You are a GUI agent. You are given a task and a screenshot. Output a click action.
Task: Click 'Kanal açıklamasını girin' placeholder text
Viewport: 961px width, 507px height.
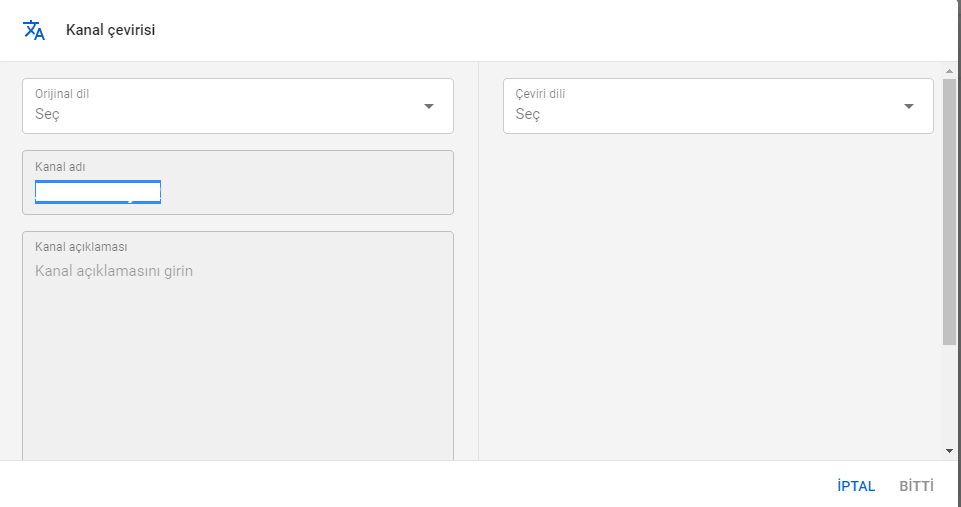pyautogui.click(x=114, y=271)
